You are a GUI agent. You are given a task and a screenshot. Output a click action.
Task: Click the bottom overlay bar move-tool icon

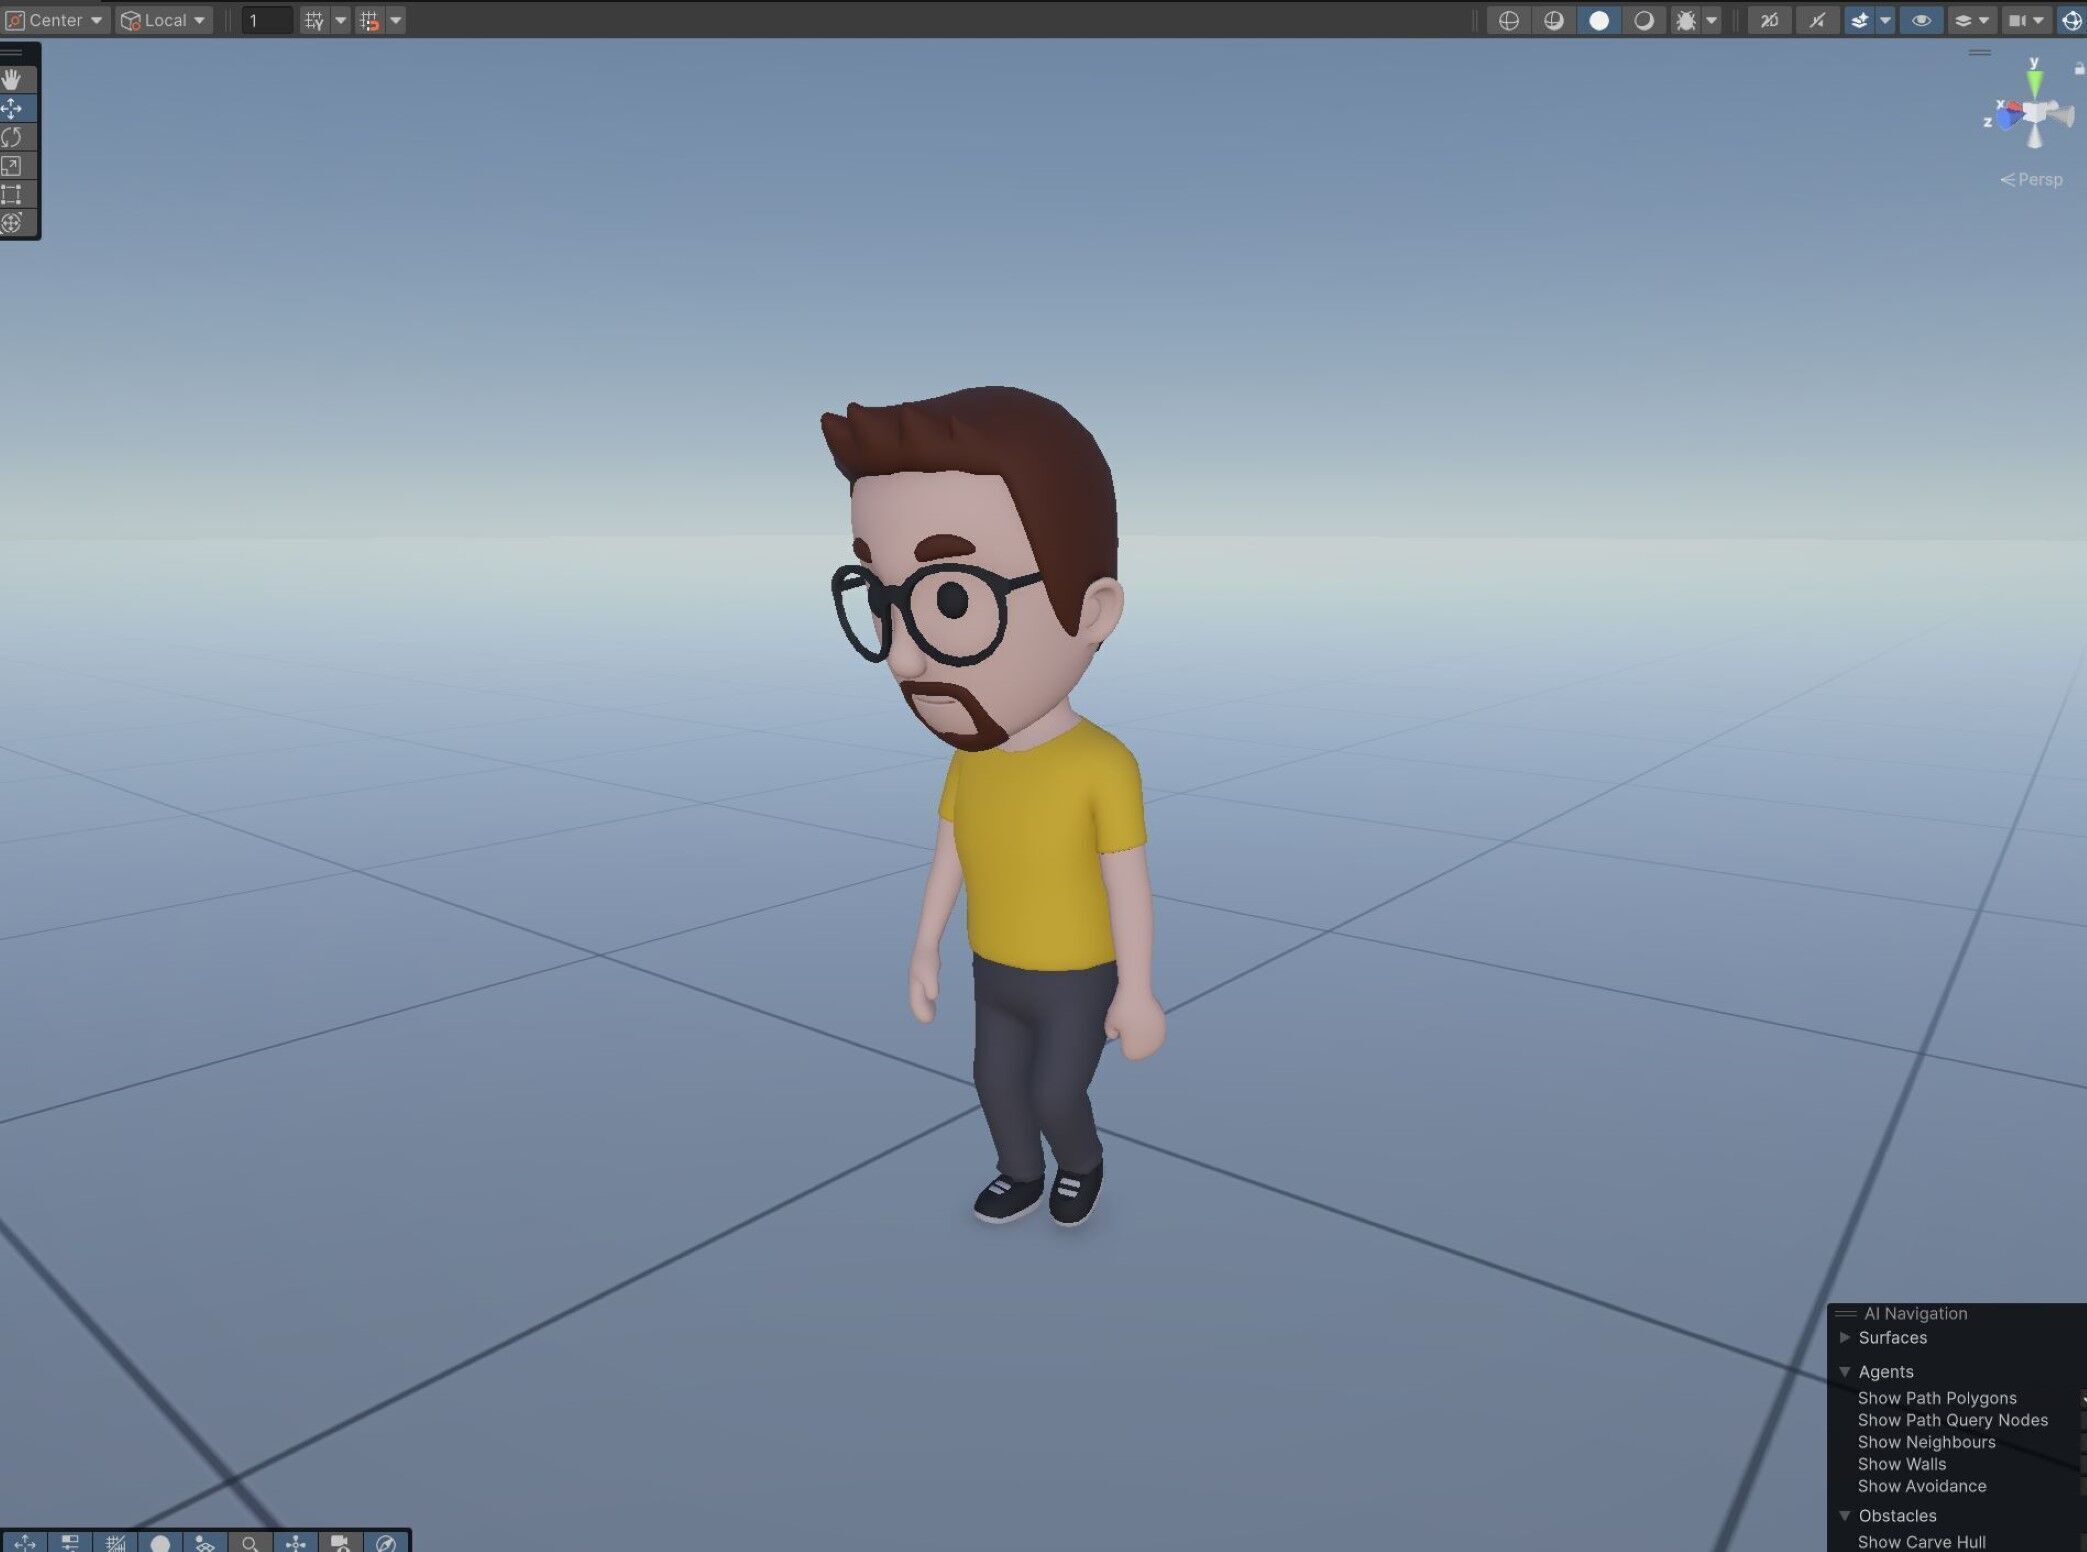coord(25,1543)
